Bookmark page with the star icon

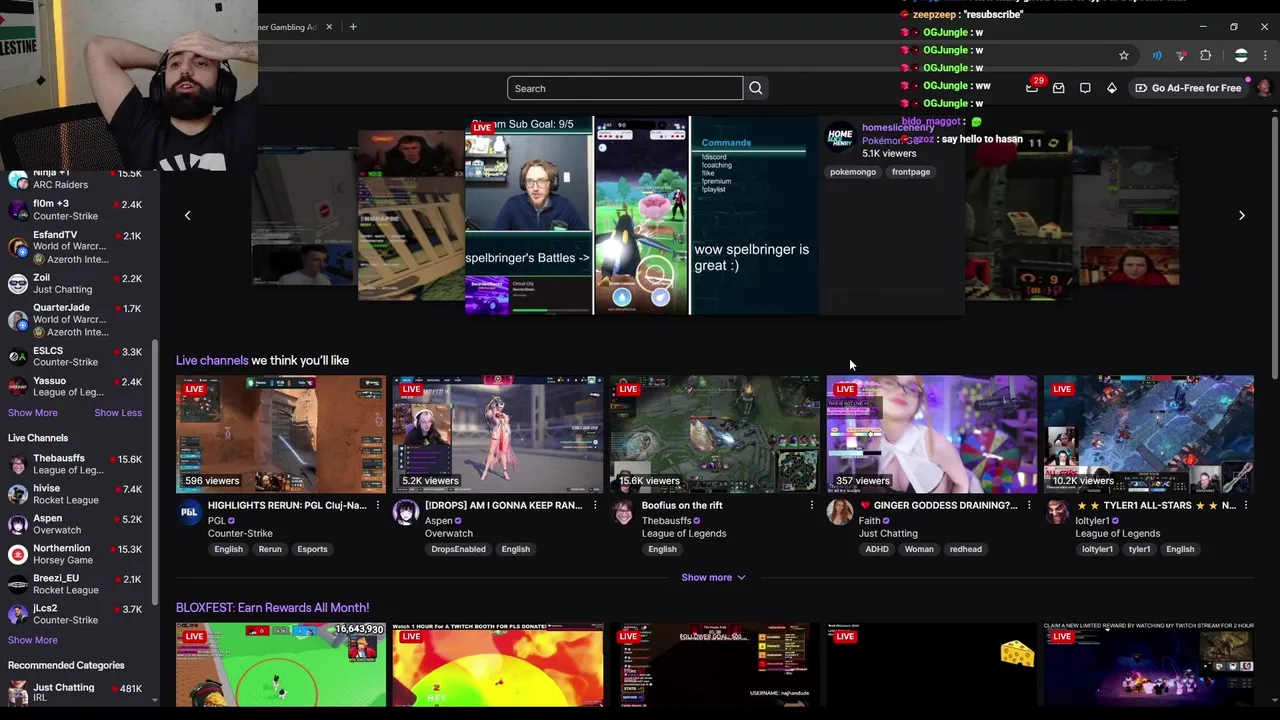click(x=1124, y=55)
